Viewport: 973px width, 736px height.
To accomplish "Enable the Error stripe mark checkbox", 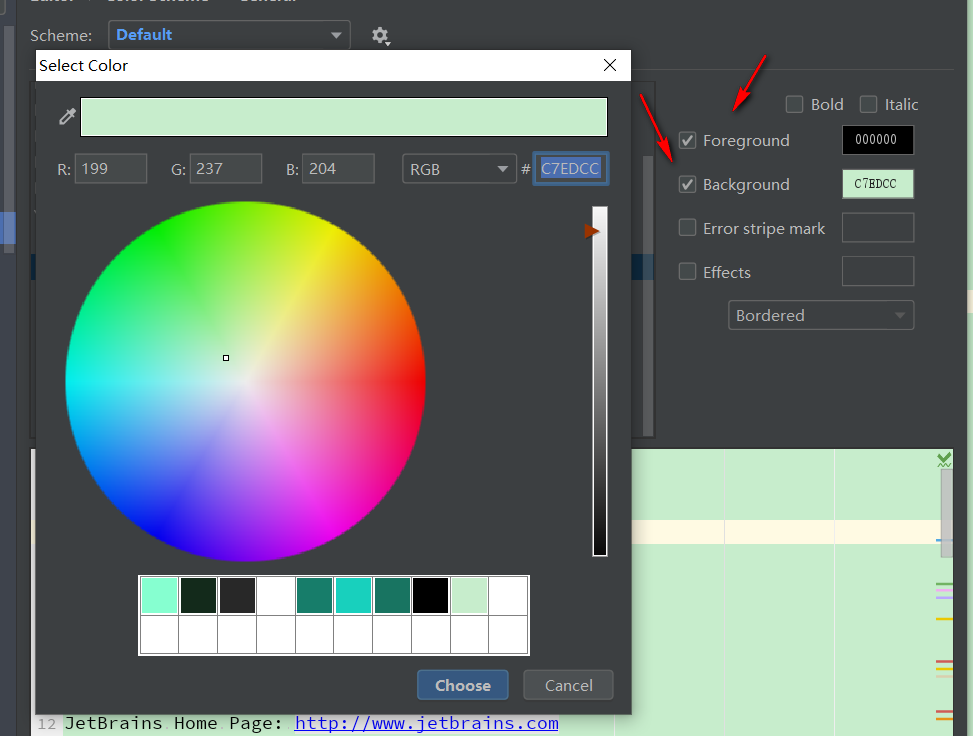I will 687,228.
